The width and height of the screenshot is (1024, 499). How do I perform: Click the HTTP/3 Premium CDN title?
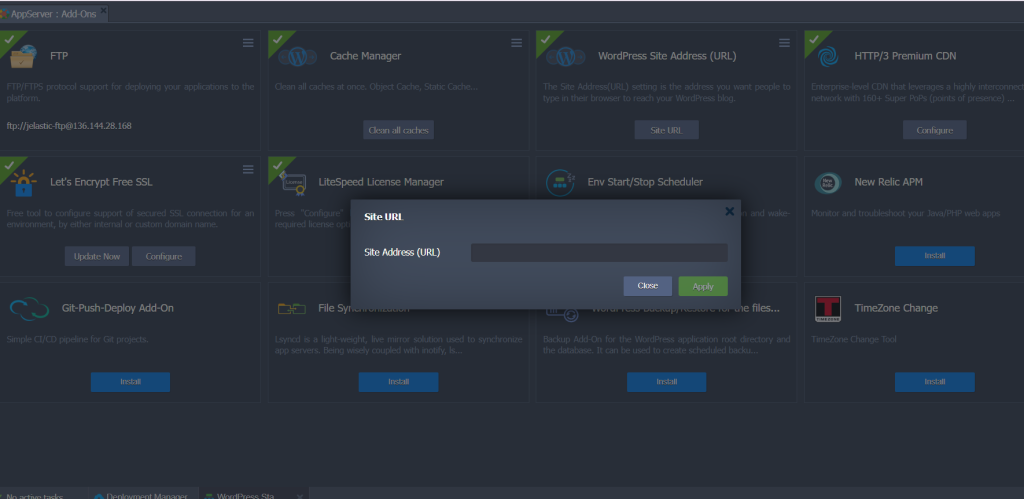(x=905, y=56)
